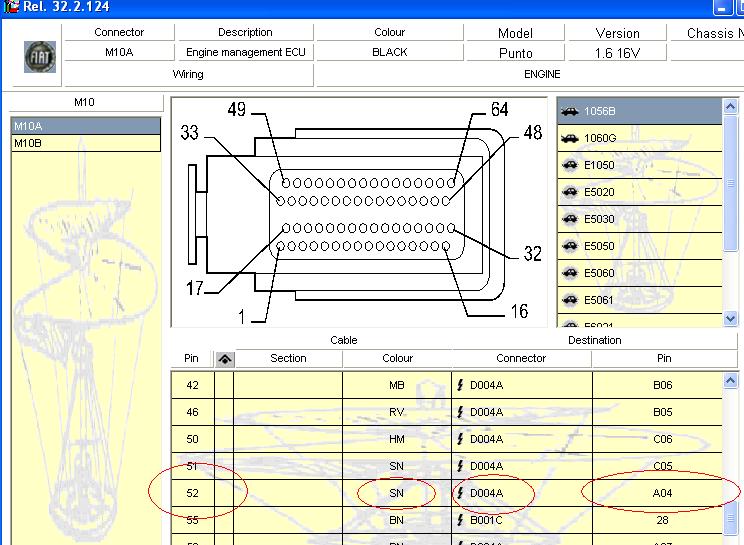Select pin 52 cell
The width and height of the screenshot is (744, 545).
coord(193,493)
